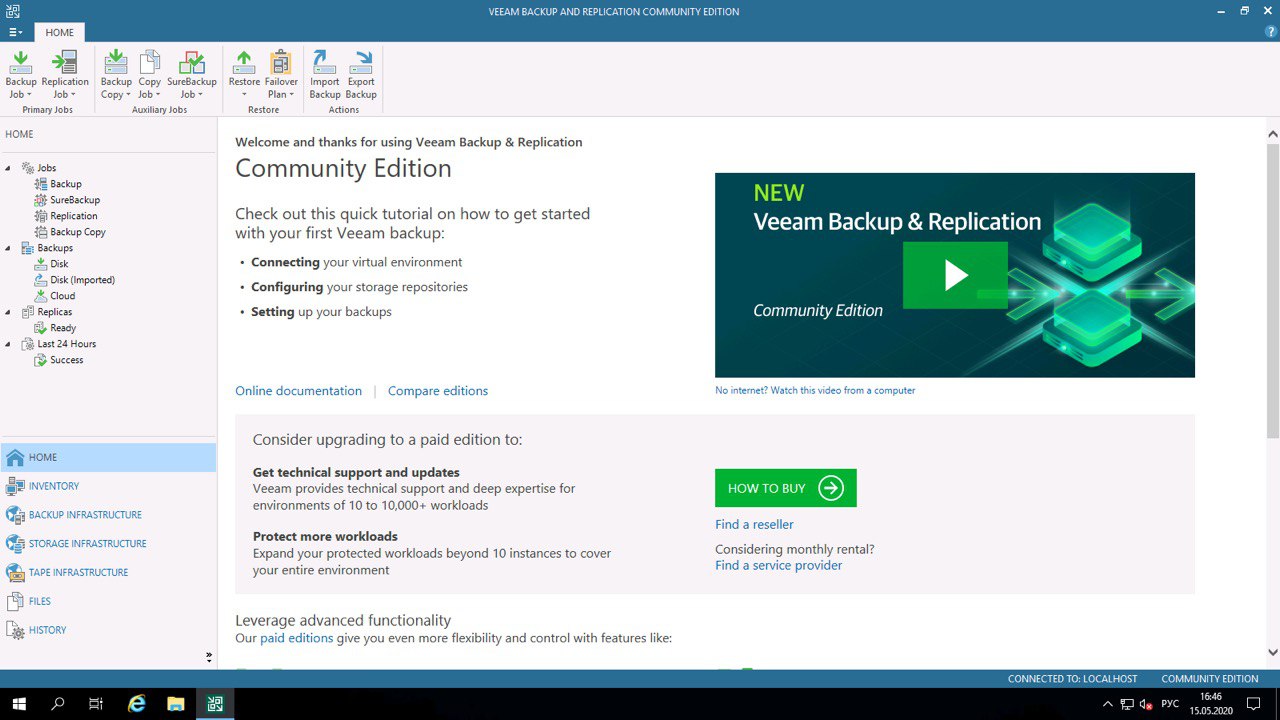Open the Compare editions link
This screenshot has width=1280, height=720.
pyautogui.click(x=438, y=391)
